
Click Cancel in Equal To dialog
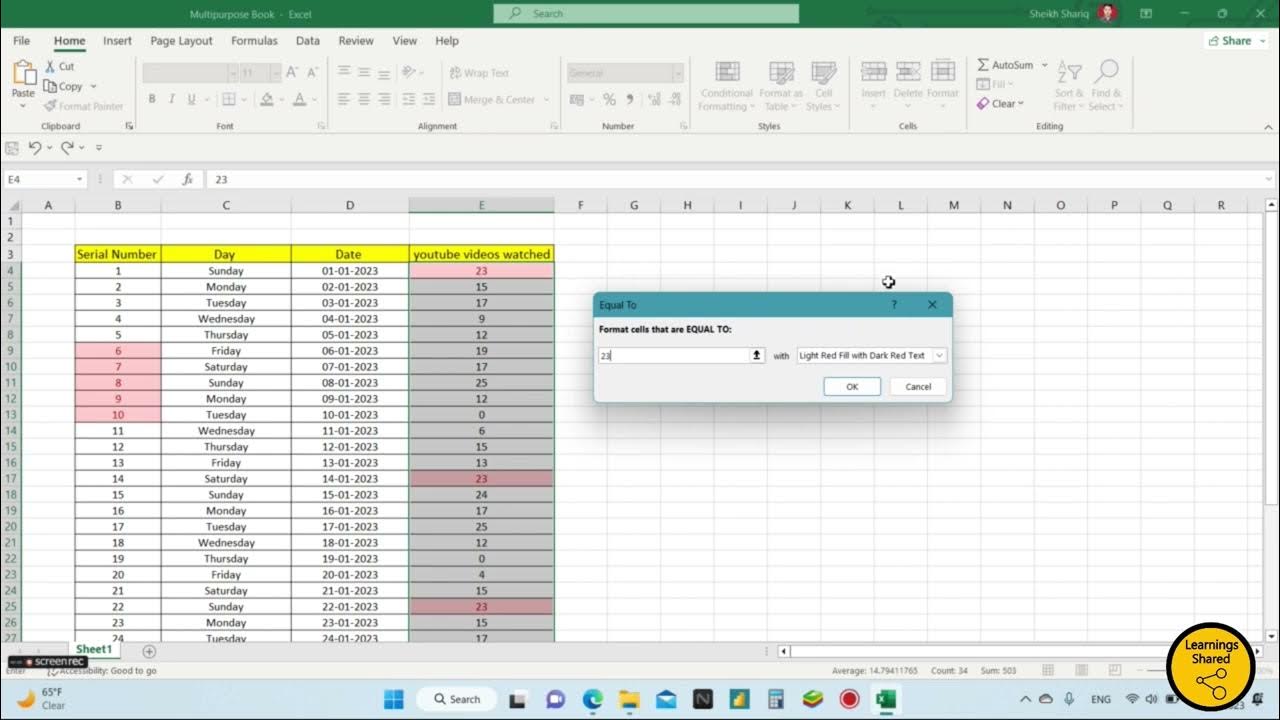[918, 386]
